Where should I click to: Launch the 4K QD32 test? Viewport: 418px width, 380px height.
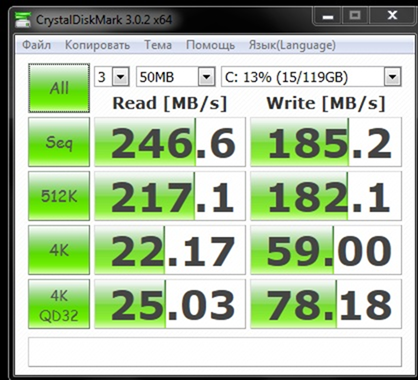pos(59,304)
